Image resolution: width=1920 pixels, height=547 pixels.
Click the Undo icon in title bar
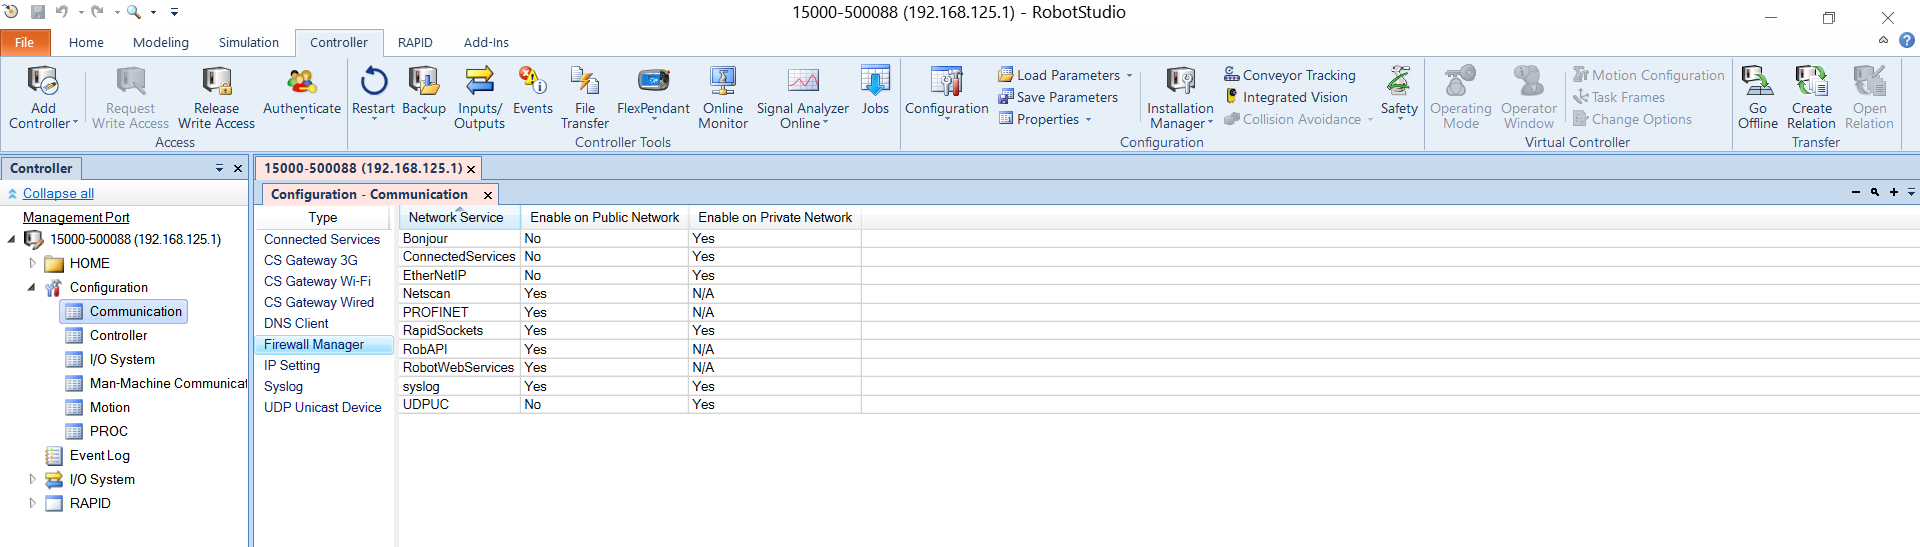tap(62, 12)
